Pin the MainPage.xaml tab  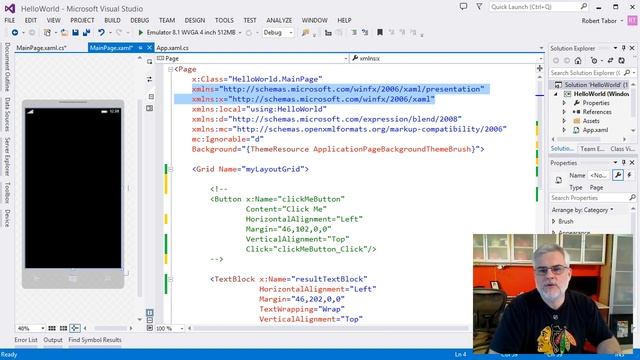(x=140, y=48)
